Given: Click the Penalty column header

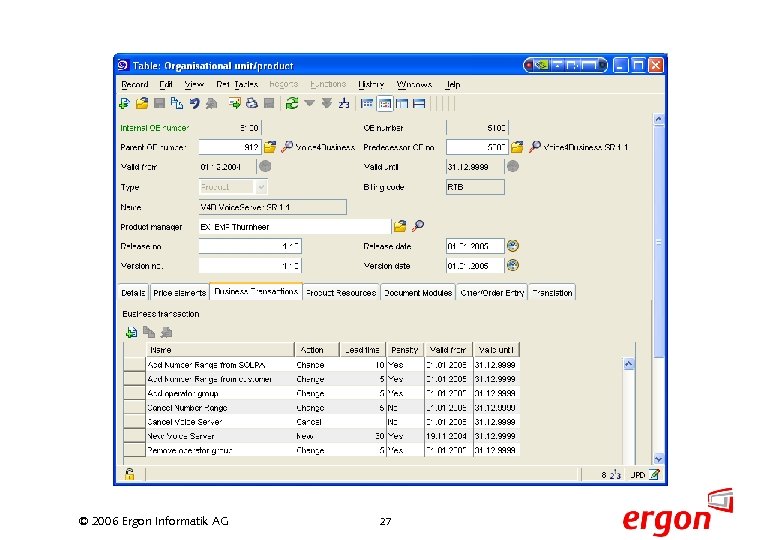Looking at the screenshot, I should pyautogui.click(x=404, y=350).
